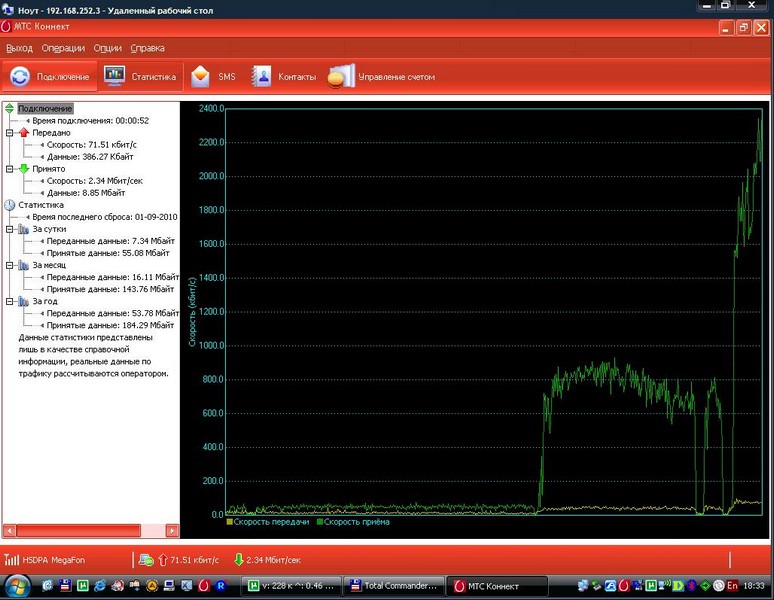The height and width of the screenshot is (600, 774).
Task: Open the Контакты address book
Action: (284, 77)
